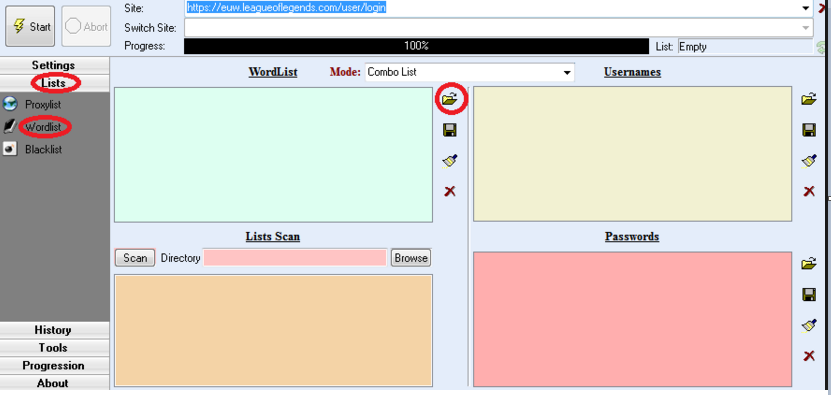Clean the Passwords list with broom

809,325
